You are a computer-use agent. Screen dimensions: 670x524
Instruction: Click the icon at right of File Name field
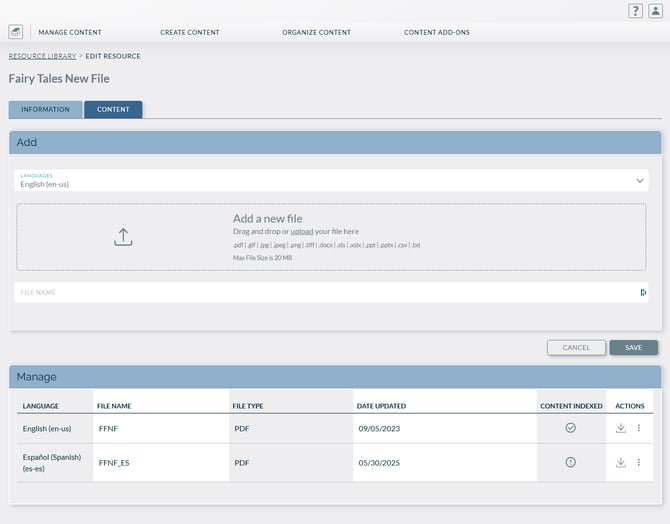tap(643, 293)
